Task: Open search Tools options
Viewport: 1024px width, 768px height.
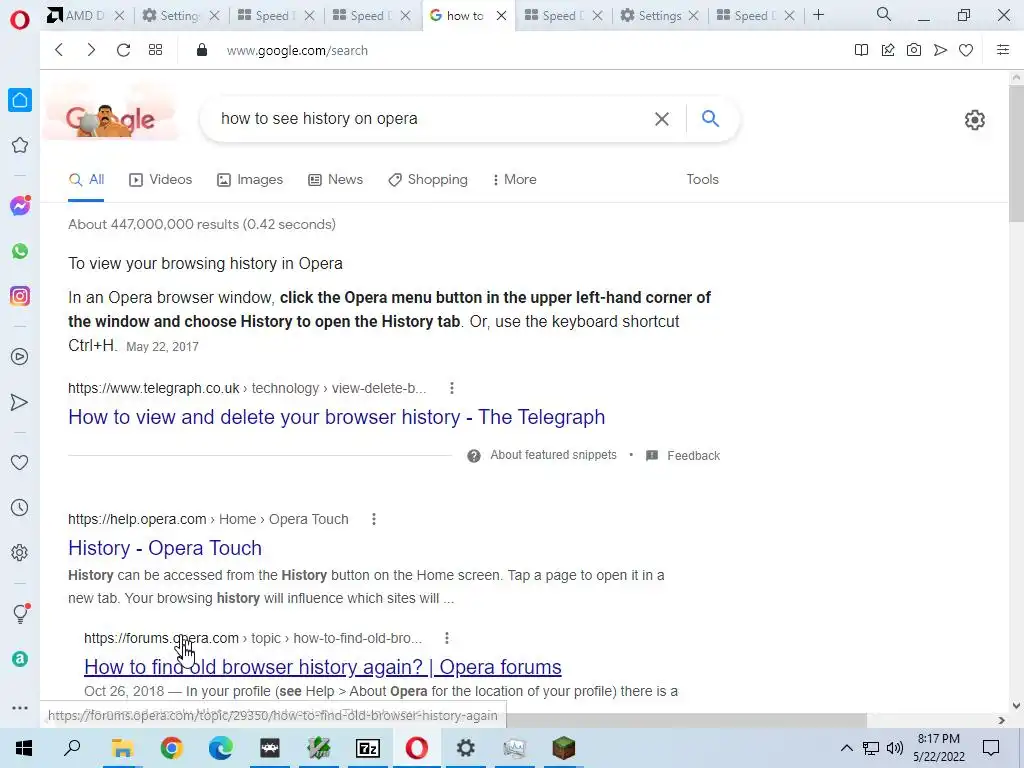Action: click(x=702, y=180)
